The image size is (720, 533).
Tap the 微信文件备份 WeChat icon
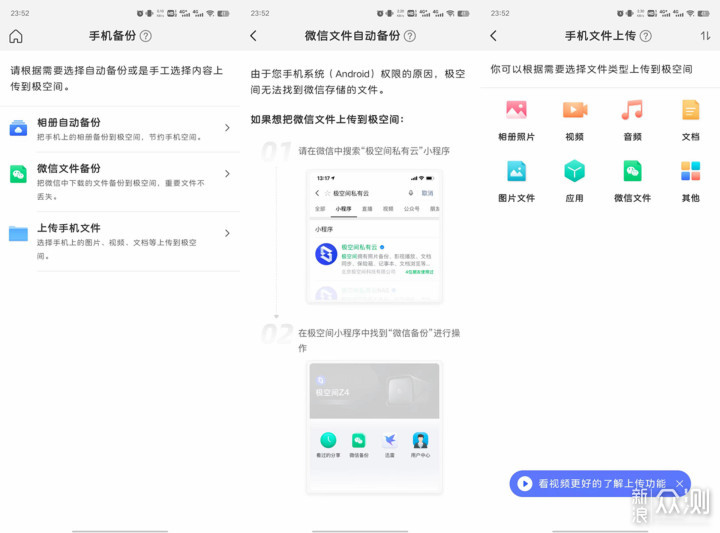tap(18, 174)
